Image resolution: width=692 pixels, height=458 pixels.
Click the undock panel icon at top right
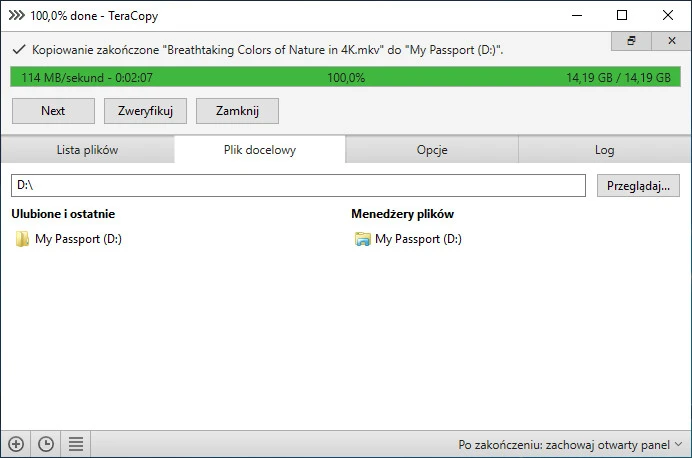(632, 41)
